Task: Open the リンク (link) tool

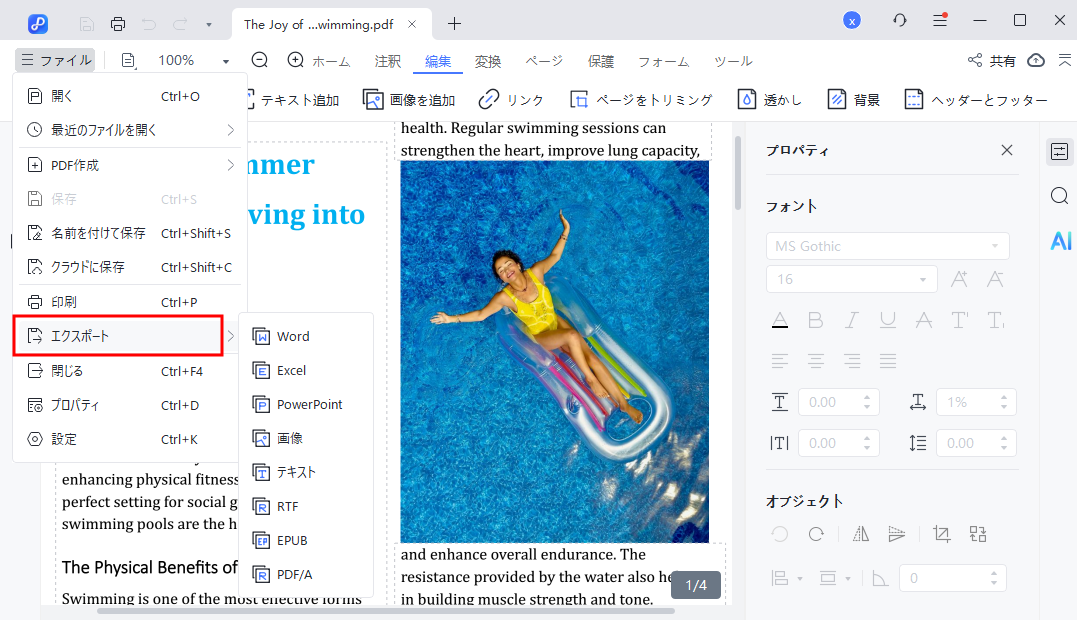Action: [511, 99]
